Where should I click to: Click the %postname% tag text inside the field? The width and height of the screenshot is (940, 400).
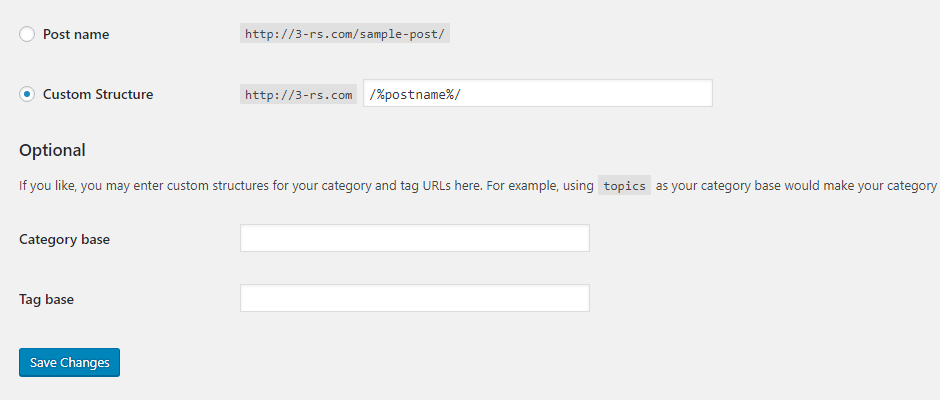pyautogui.click(x=415, y=95)
